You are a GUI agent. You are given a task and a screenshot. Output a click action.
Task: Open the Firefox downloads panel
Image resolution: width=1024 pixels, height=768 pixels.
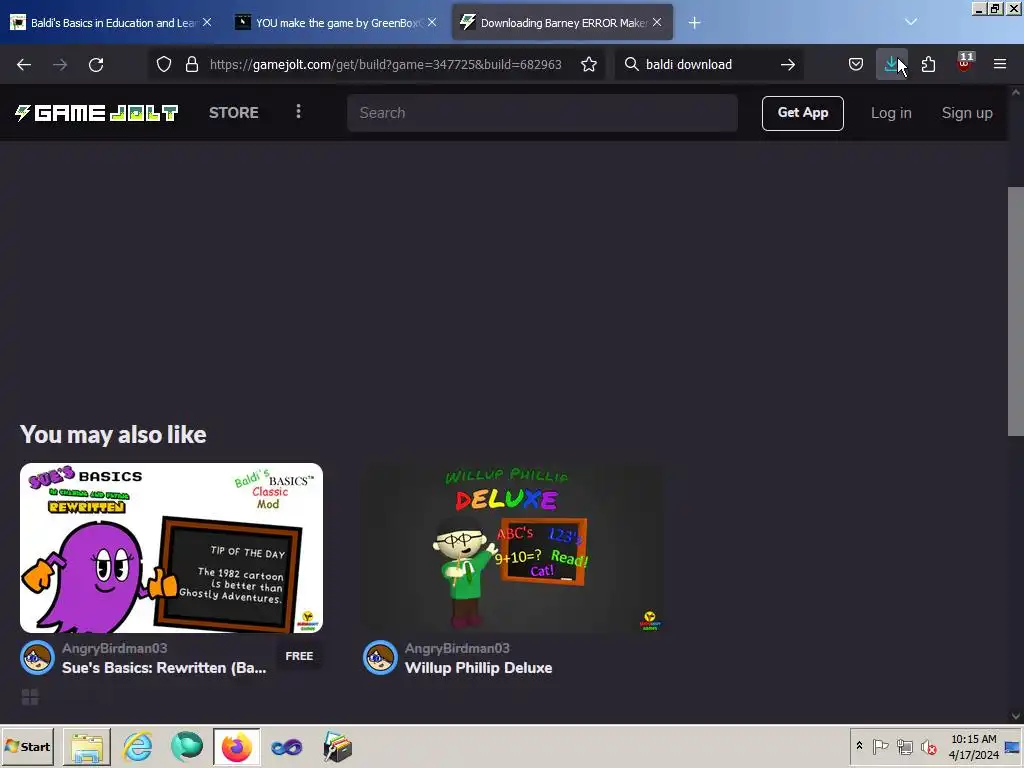(x=891, y=64)
